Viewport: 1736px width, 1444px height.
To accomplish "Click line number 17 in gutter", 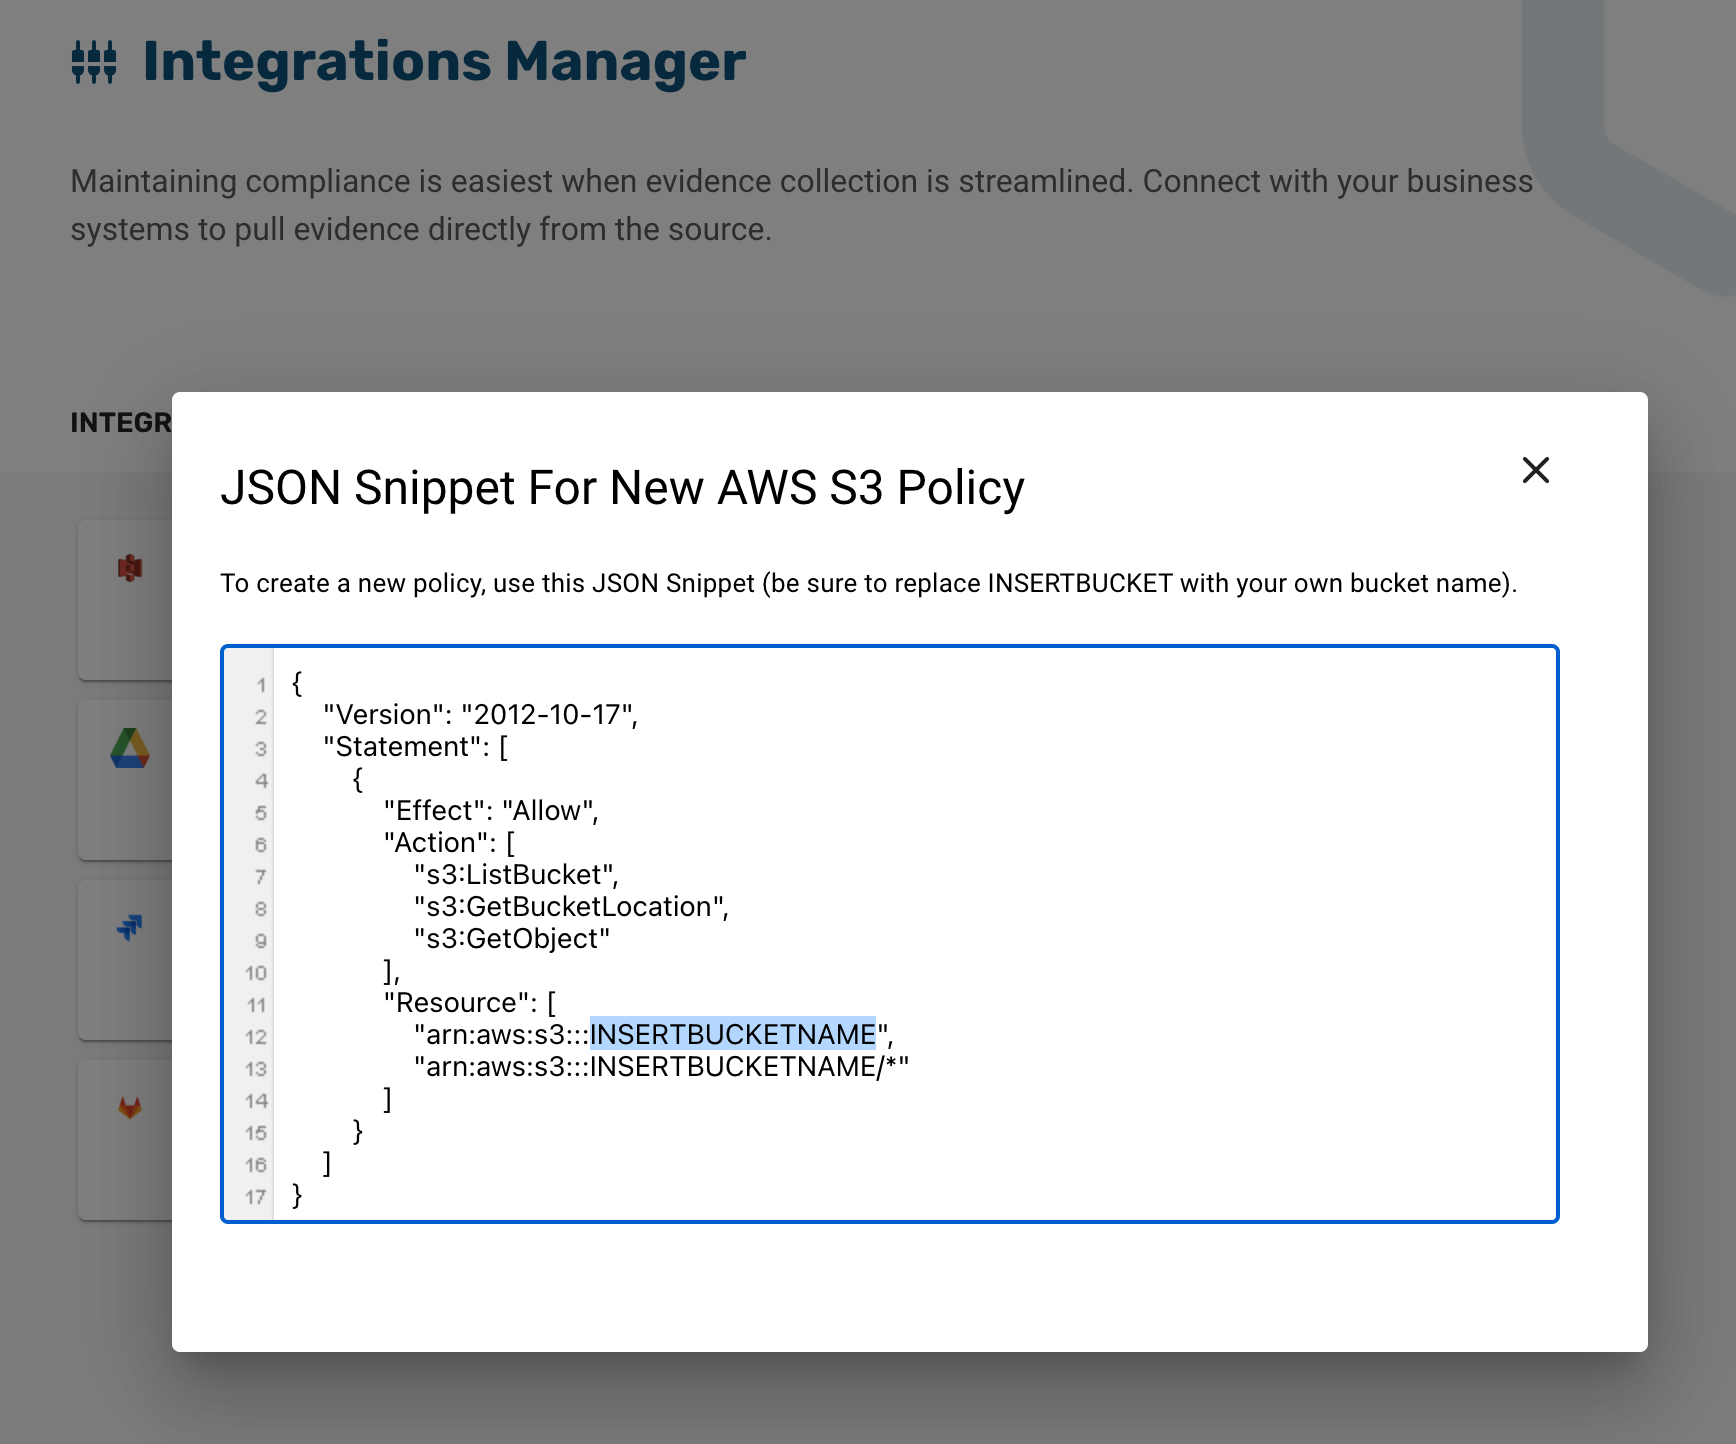I will point(256,1197).
